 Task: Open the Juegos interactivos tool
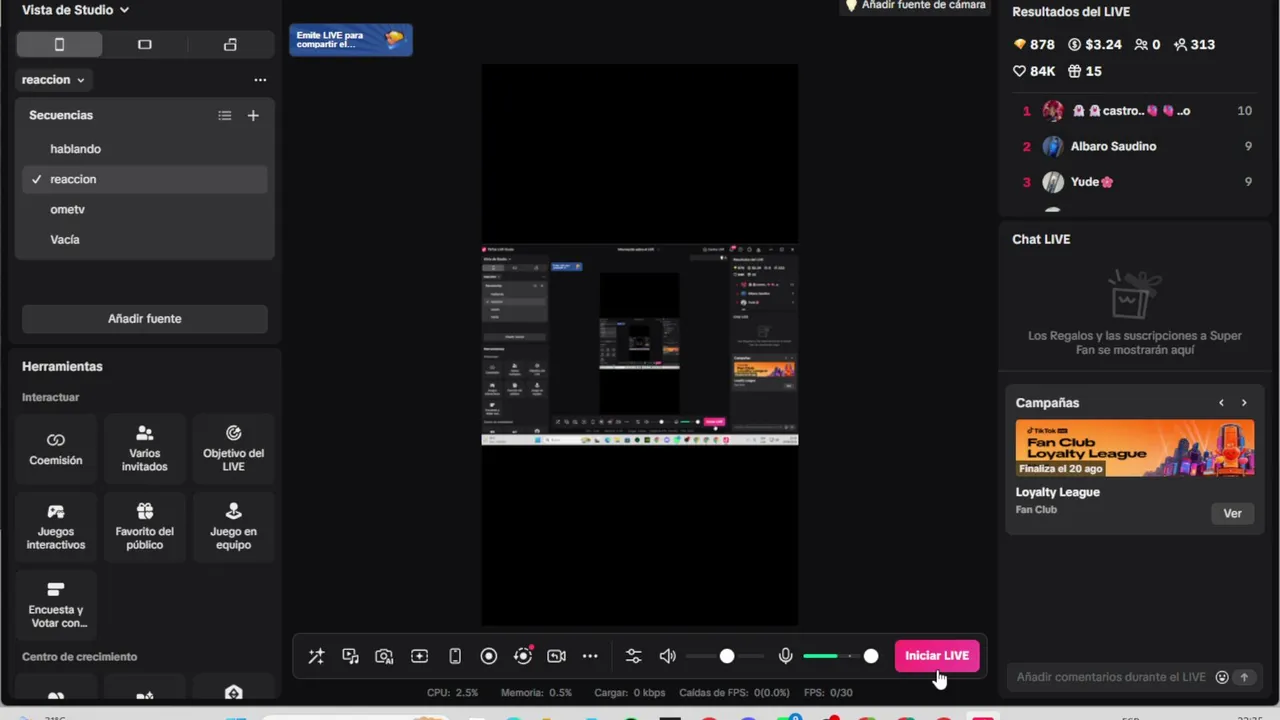click(56, 527)
